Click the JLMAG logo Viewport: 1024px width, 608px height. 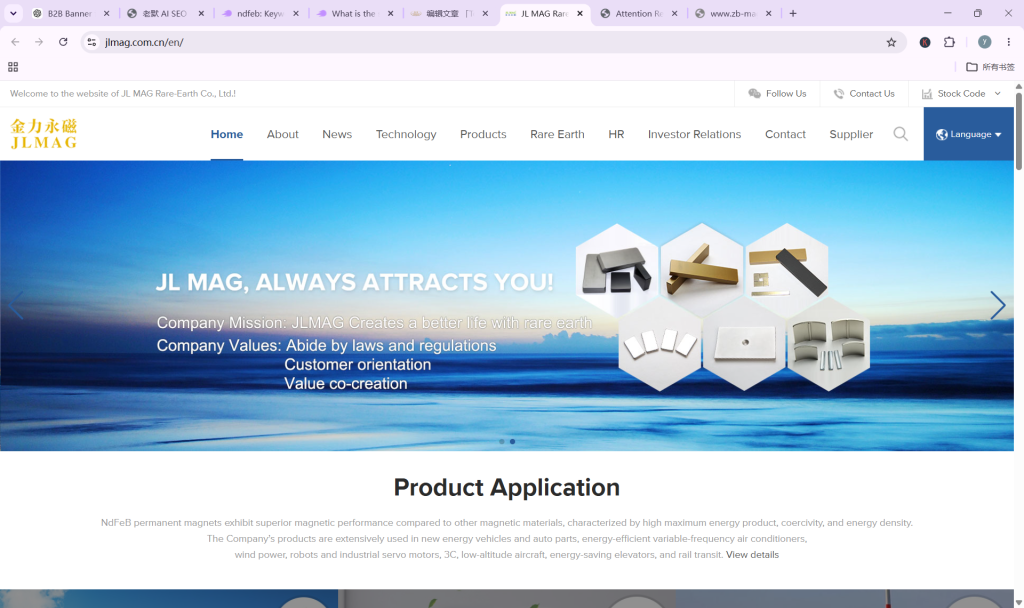[44, 134]
